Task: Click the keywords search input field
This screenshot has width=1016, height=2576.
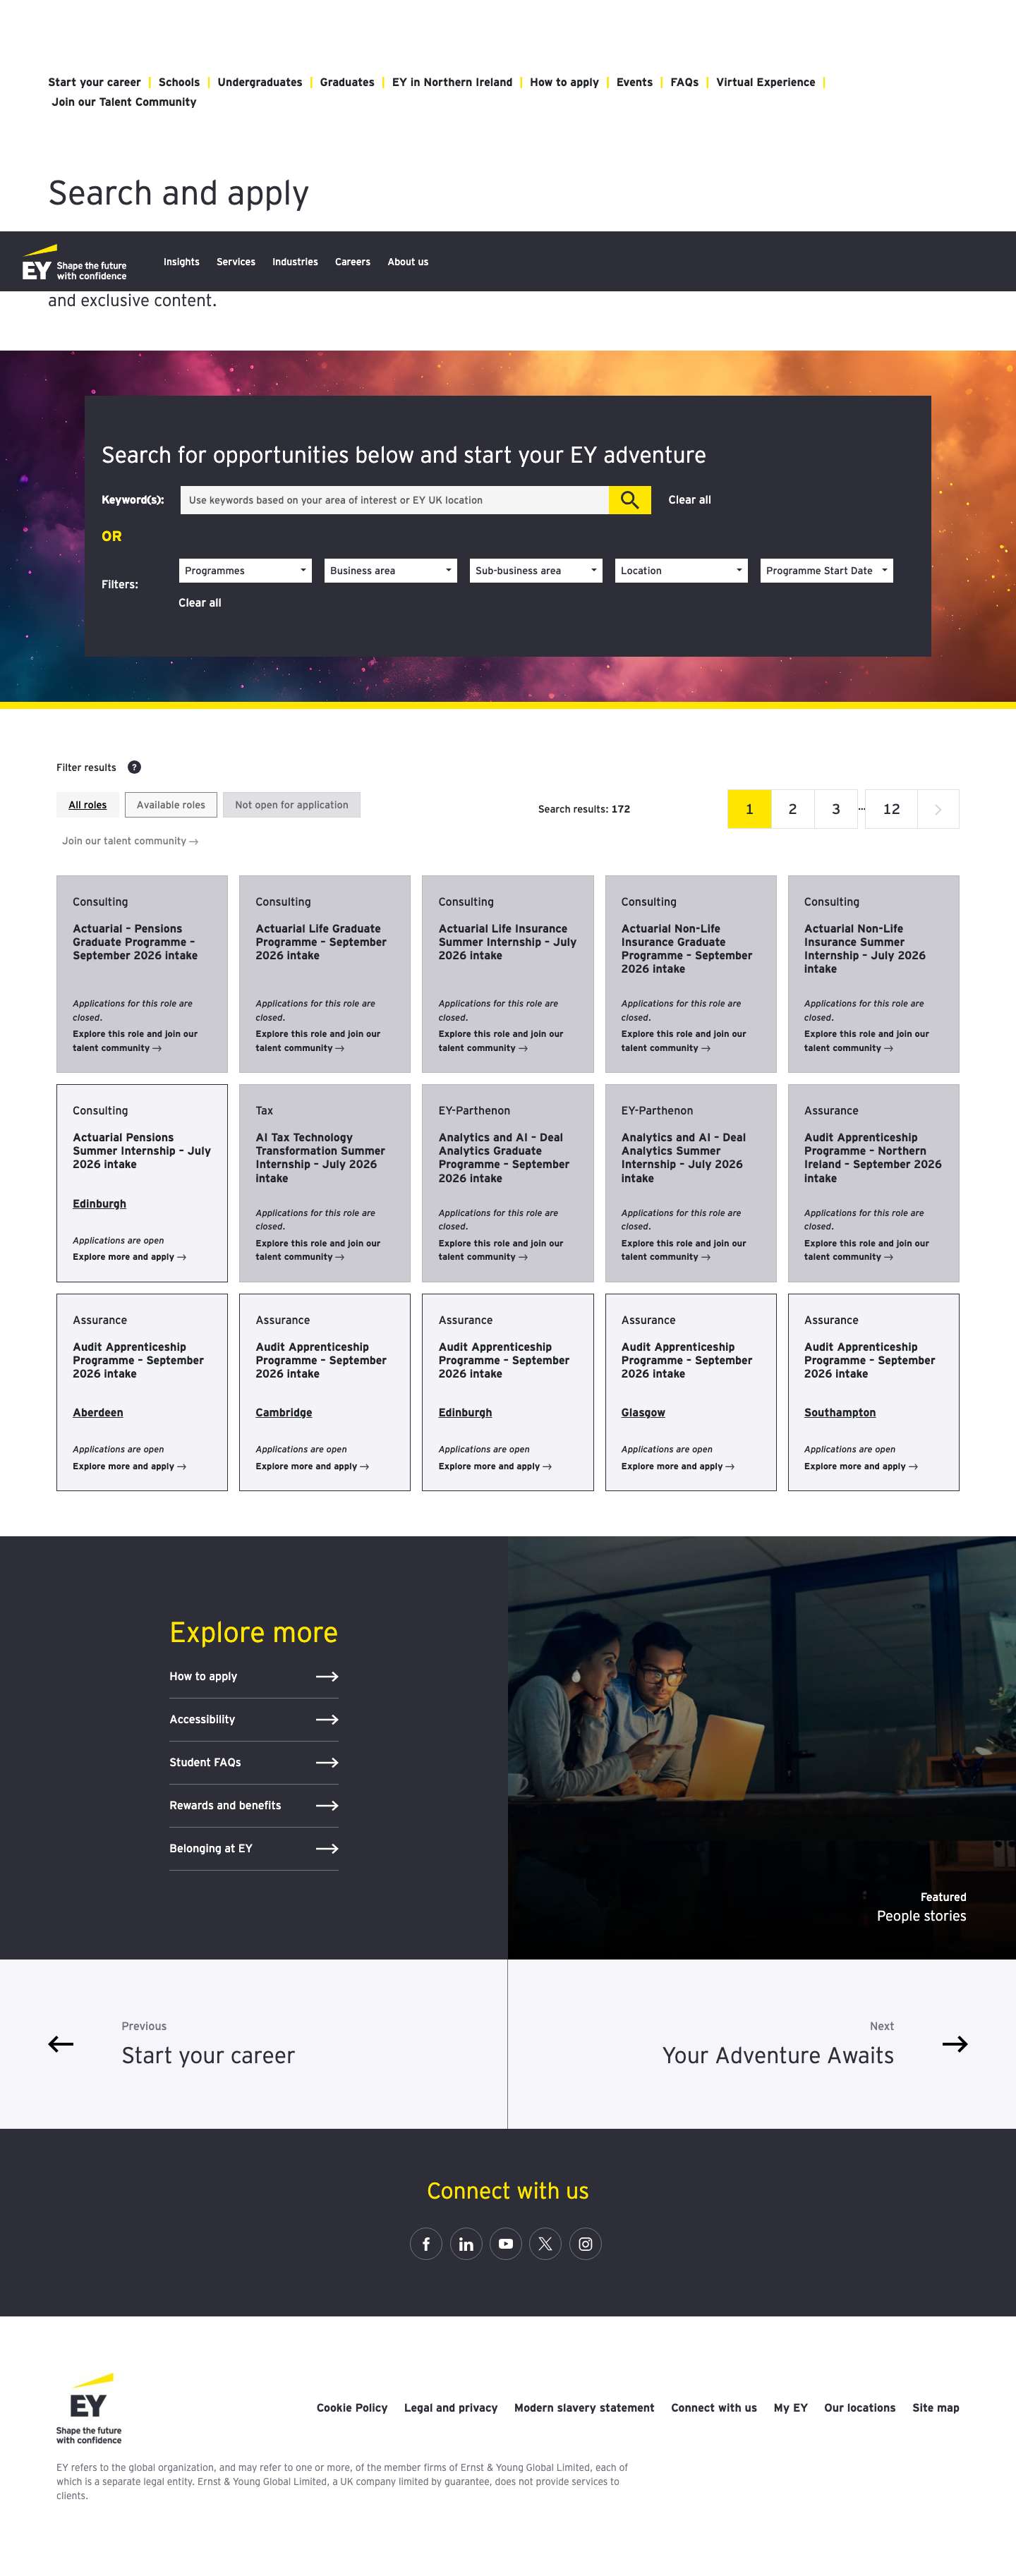Action: coord(395,500)
